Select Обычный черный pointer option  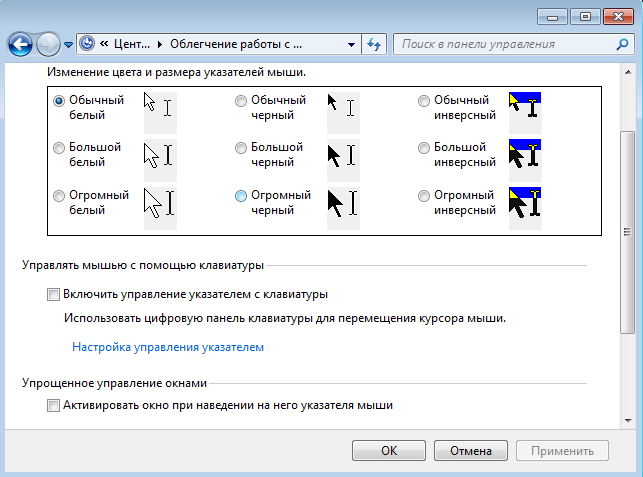pos(241,100)
